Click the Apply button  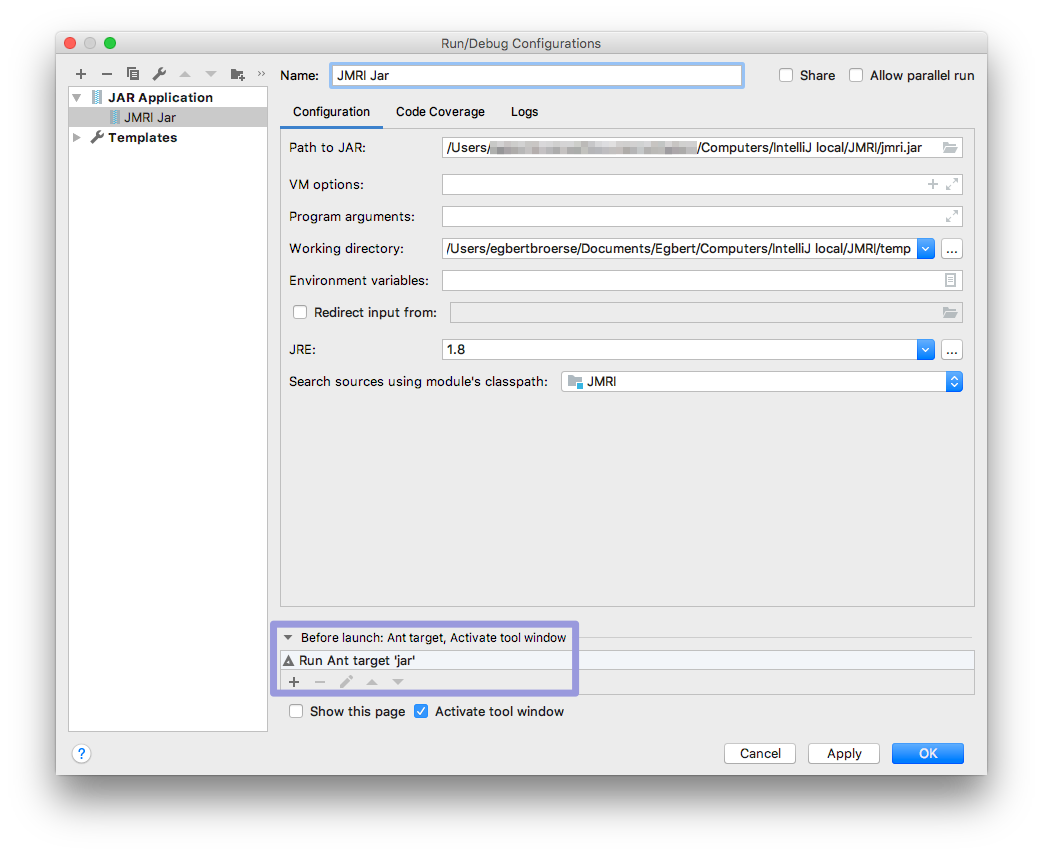(x=843, y=753)
